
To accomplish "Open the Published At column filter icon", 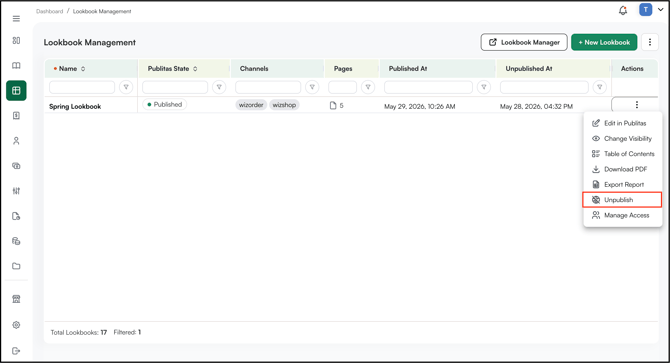I will (x=484, y=87).
